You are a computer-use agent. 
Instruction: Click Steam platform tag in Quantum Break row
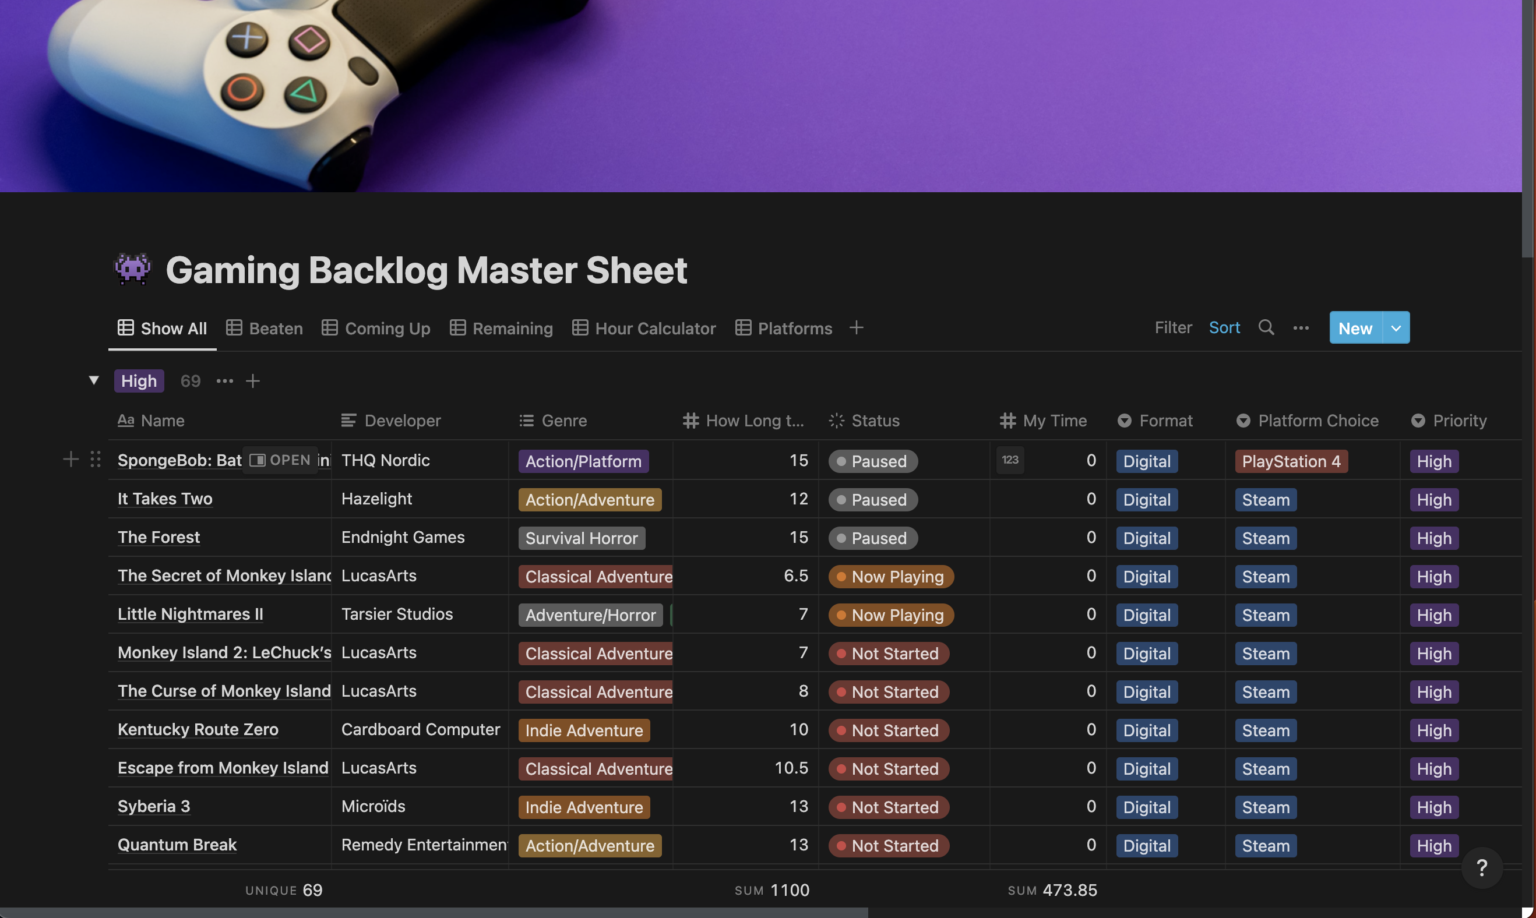(x=1265, y=846)
